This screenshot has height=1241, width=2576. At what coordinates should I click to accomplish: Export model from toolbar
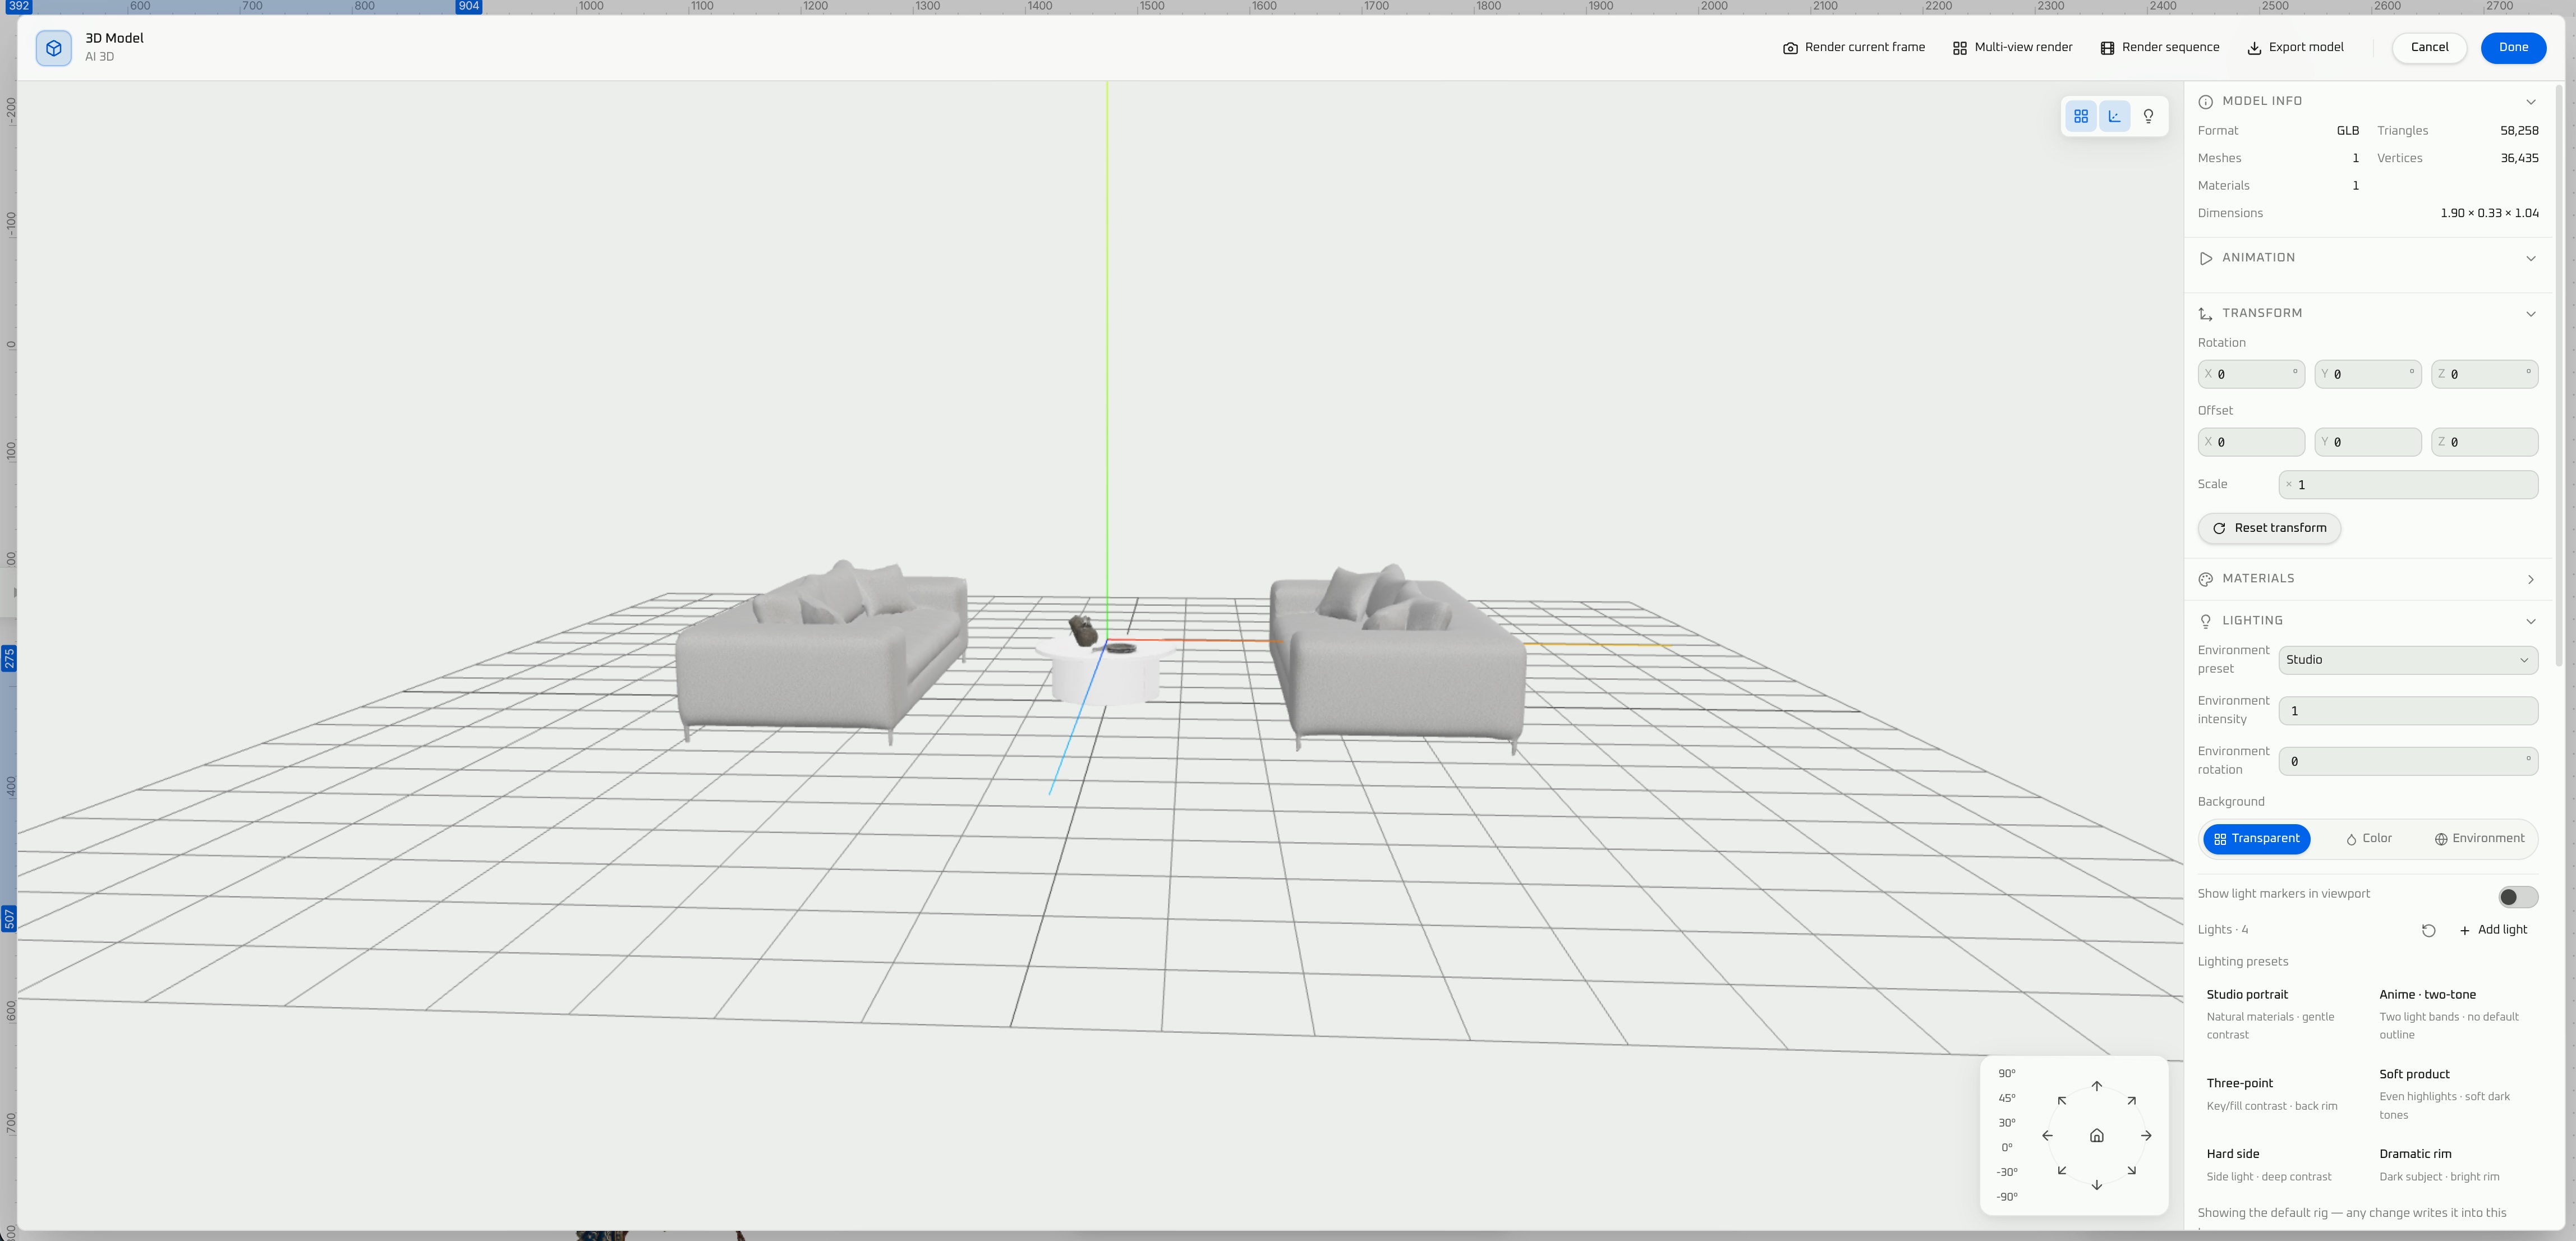2296,47
